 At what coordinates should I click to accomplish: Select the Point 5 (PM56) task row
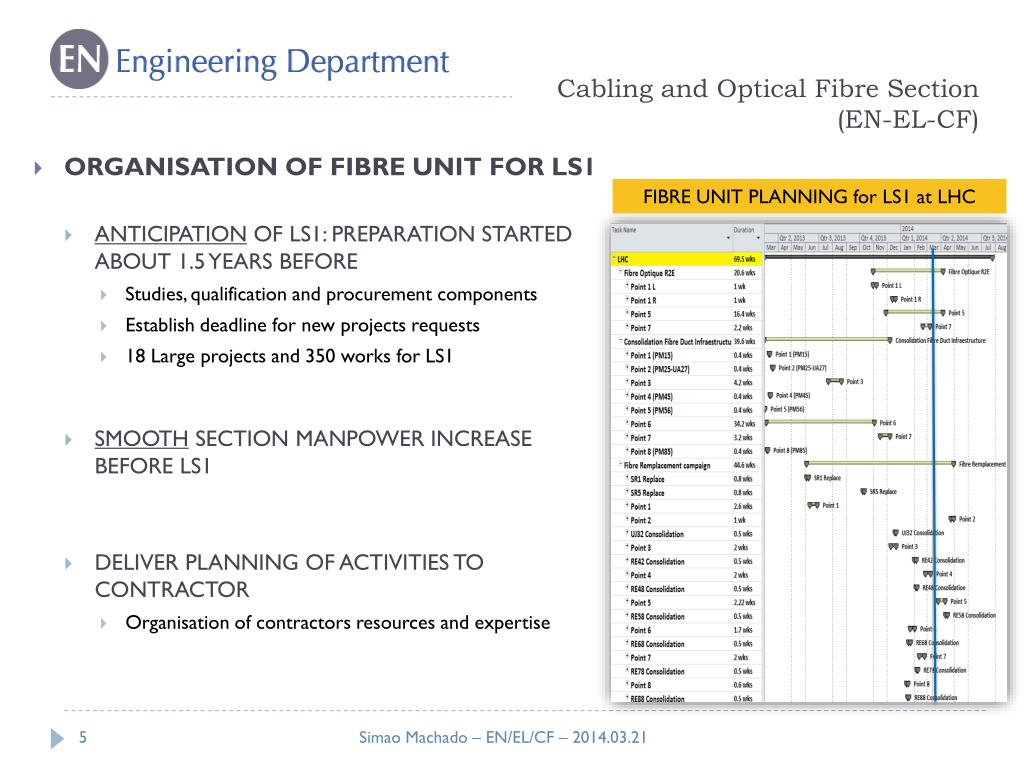[686, 410]
